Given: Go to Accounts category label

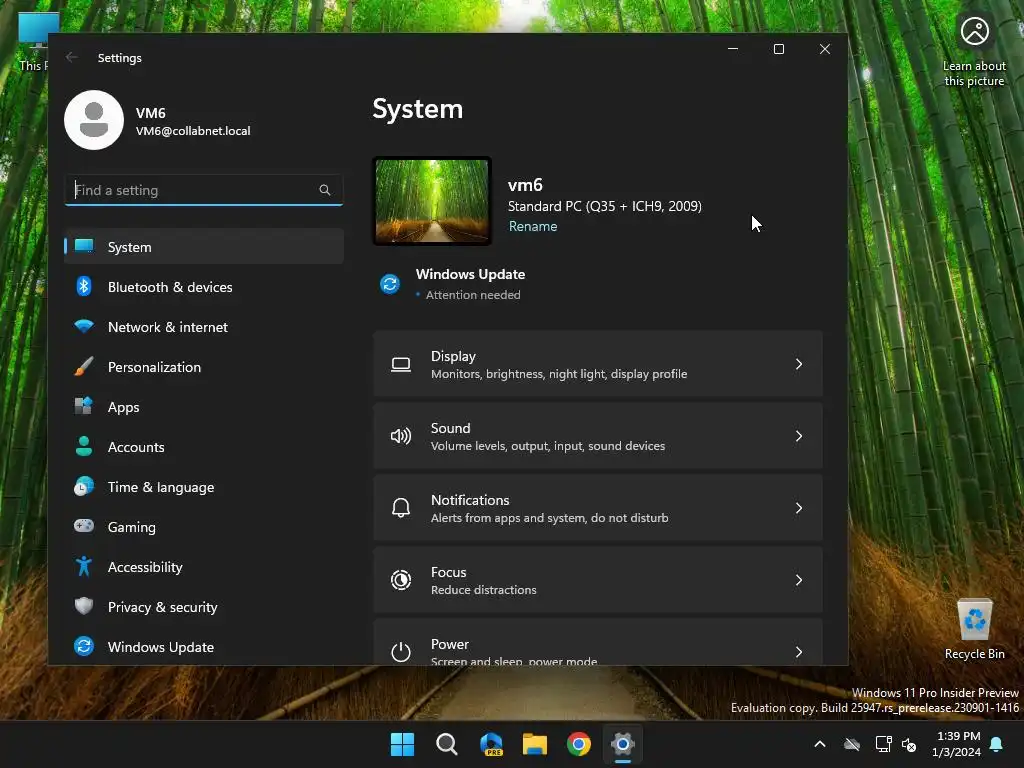Looking at the screenshot, I should [136, 447].
